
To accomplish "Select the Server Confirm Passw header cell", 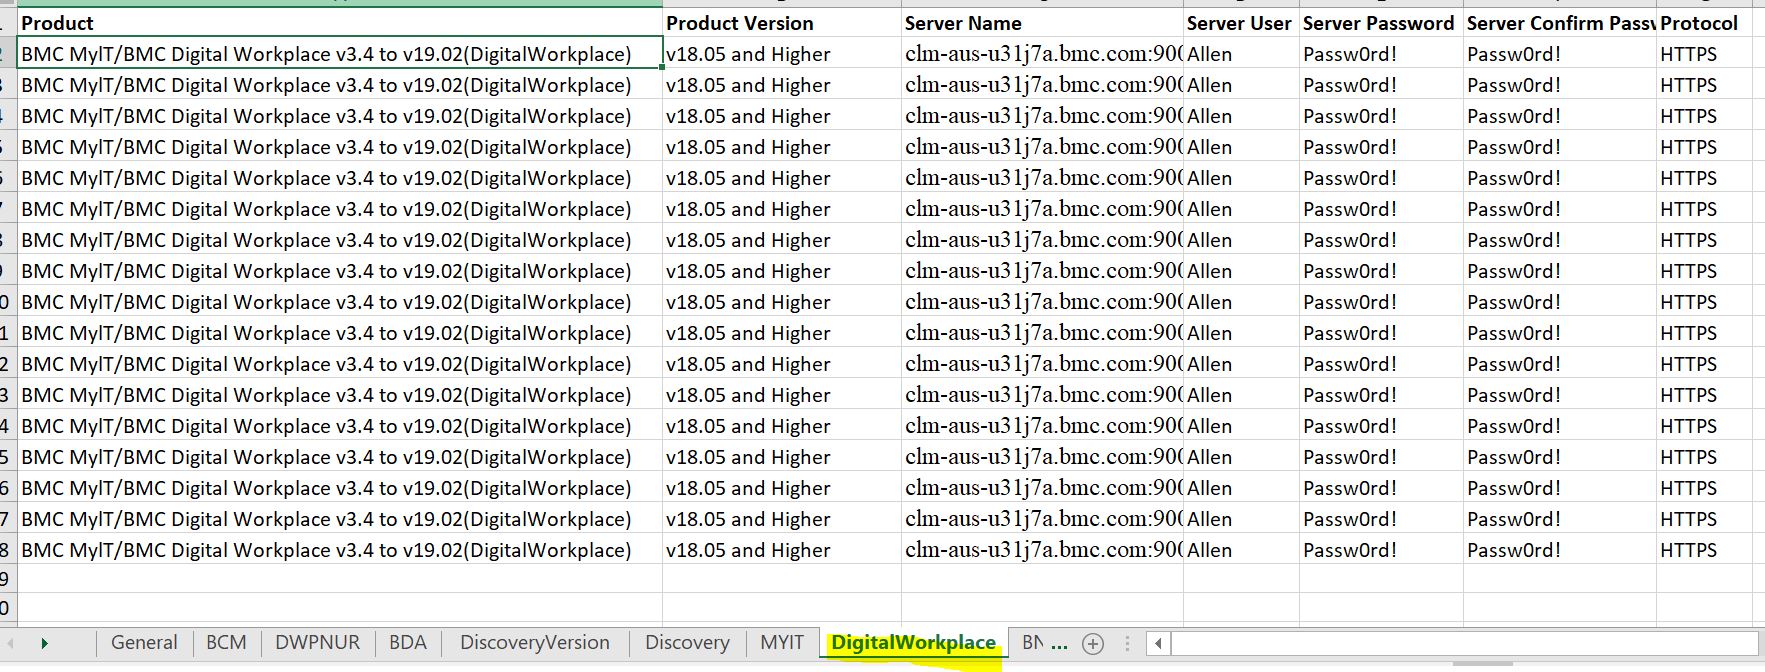I will pyautogui.click(x=1560, y=23).
